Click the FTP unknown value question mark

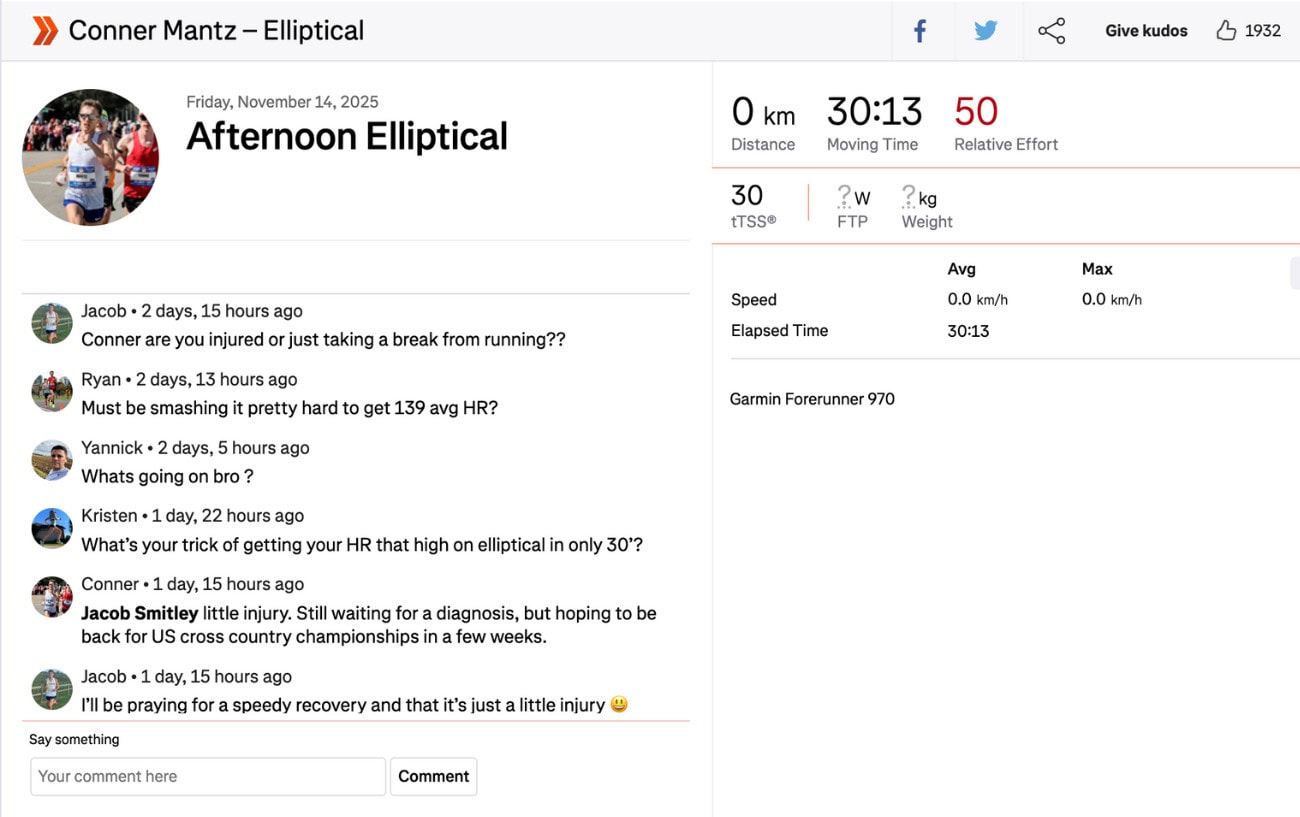tap(843, 196)
